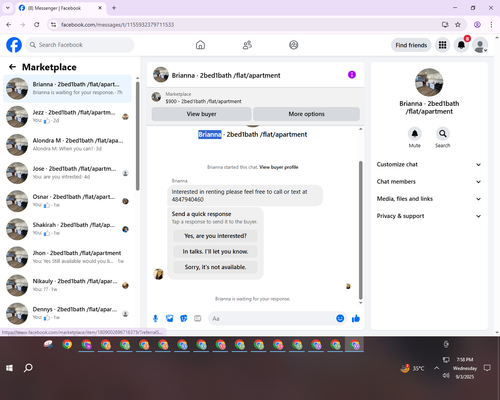This screenshot has width=500, height=400.
Task: Send quick response 'In talks. I'll let you know.'
Action: point(215,251)
